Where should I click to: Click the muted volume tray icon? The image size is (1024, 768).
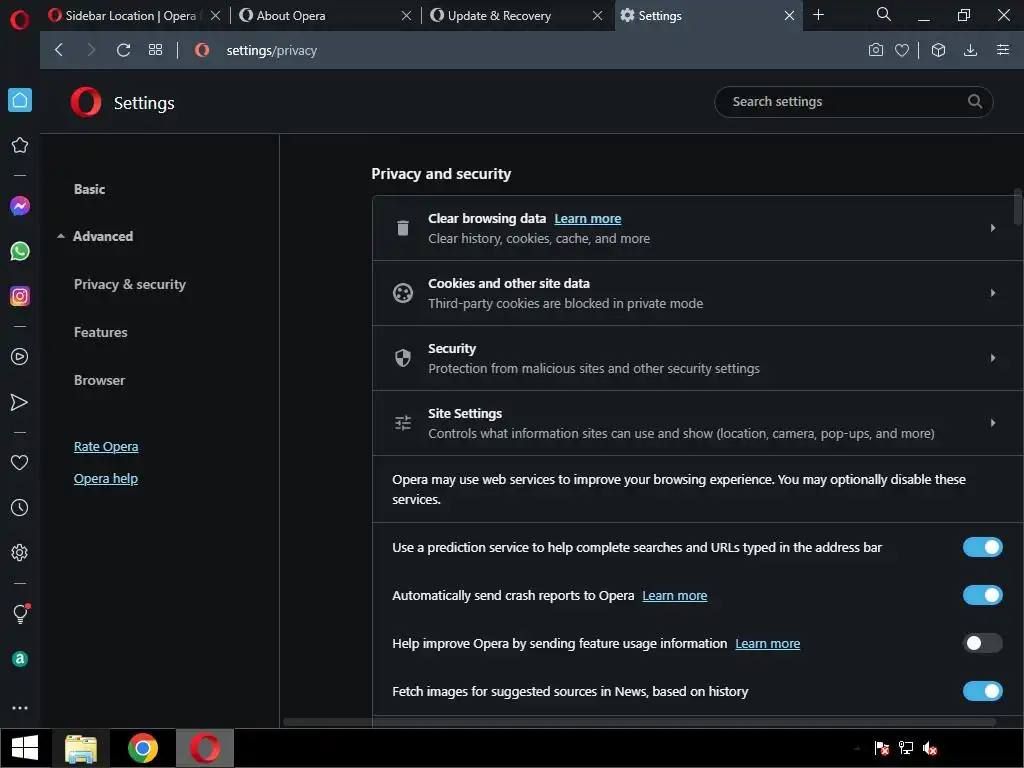pyautogui.click(x=930, y=748)
